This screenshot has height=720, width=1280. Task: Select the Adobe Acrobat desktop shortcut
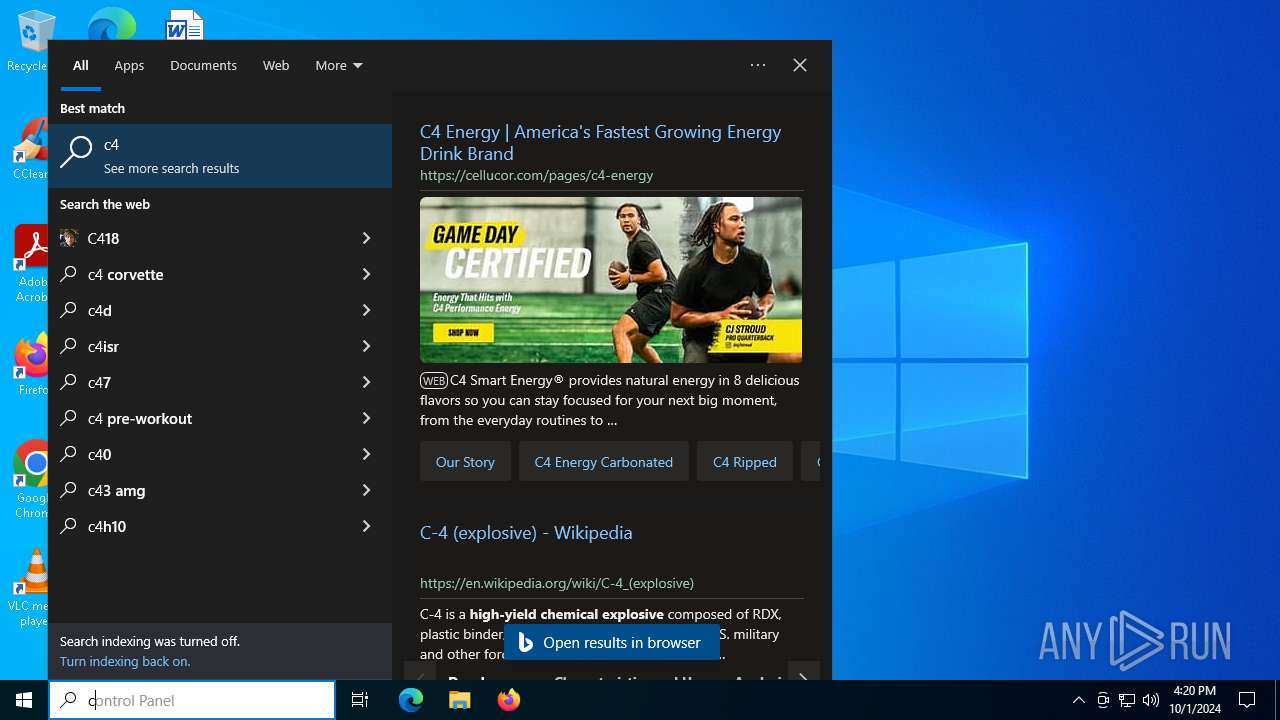point(30,264)
